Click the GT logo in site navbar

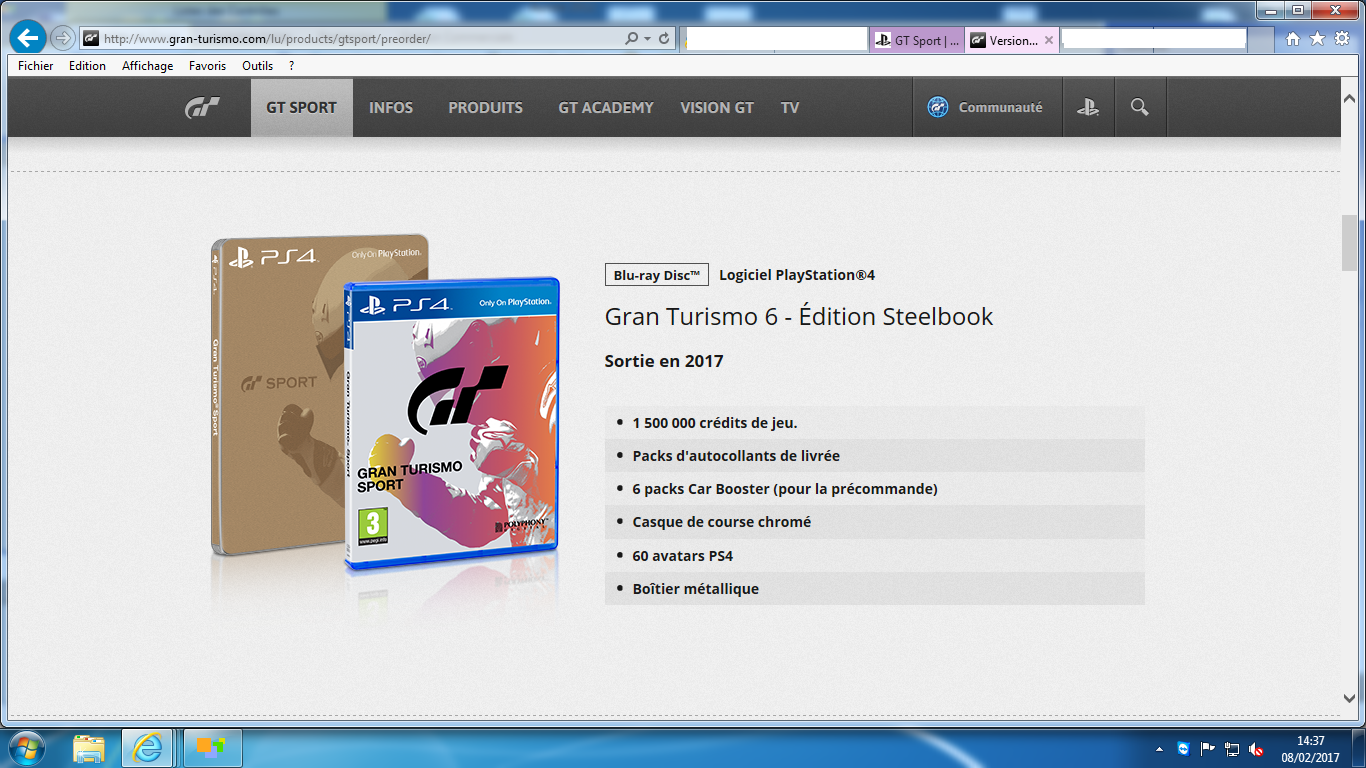[203, 108]
